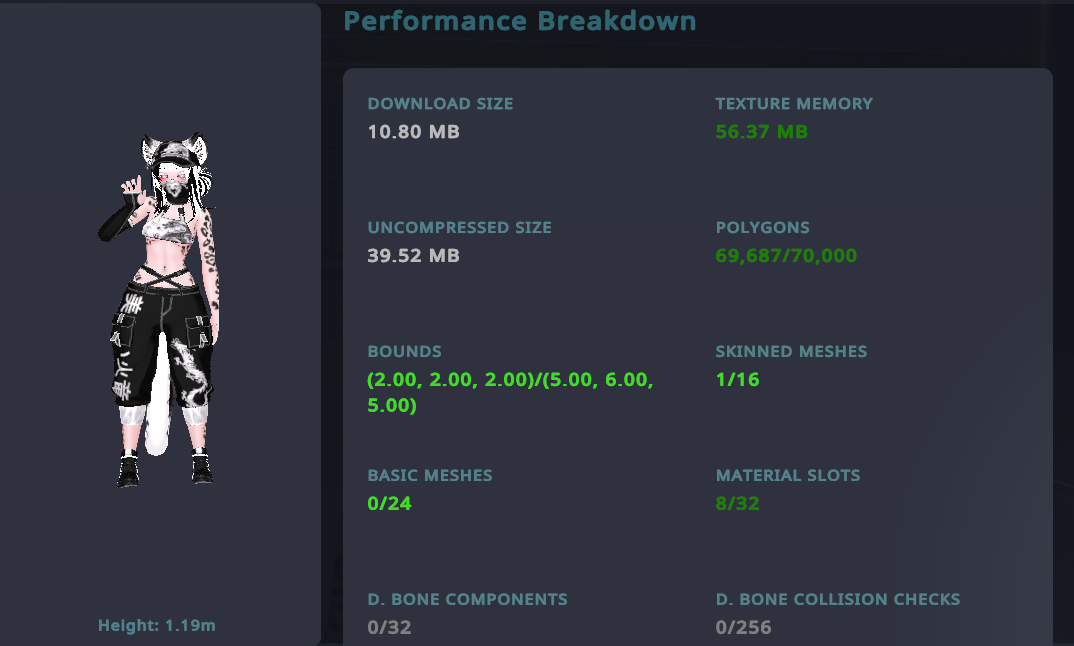
Task: Click the 0/24 basic meshes value
Action: [390, 504]
